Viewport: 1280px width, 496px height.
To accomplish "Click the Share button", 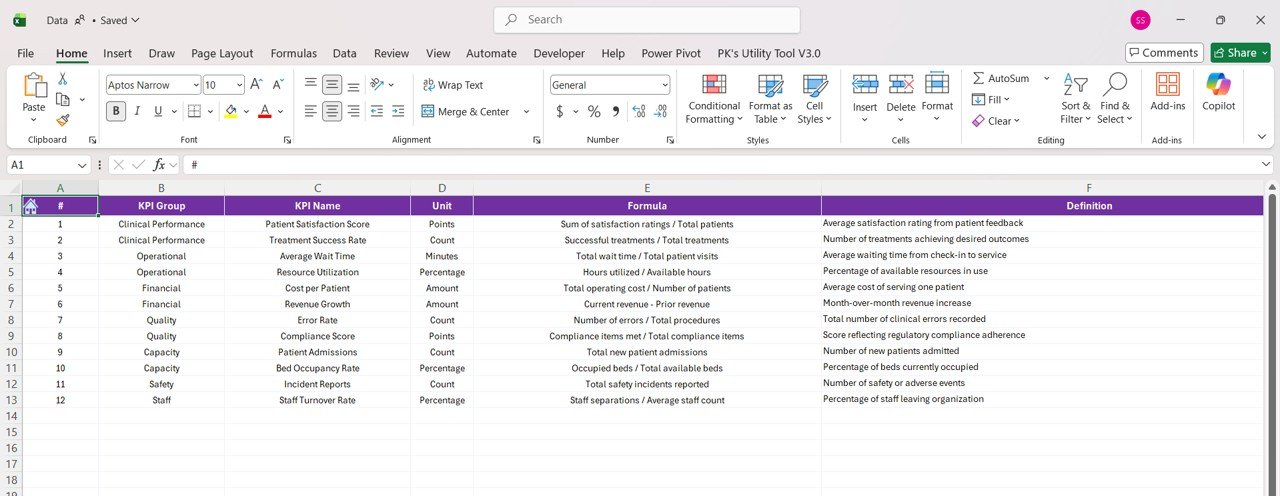I will tap(1240, 53).
